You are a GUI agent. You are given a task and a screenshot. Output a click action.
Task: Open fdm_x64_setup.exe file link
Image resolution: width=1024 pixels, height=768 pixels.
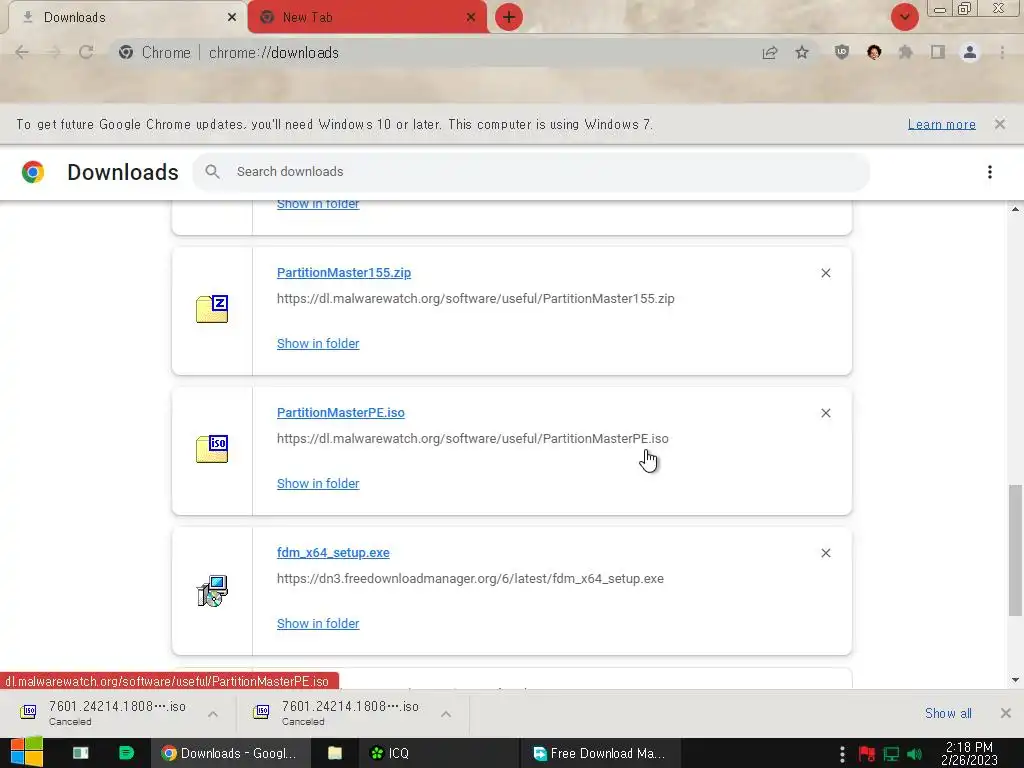pyautogui.click(x=333, y=552)
